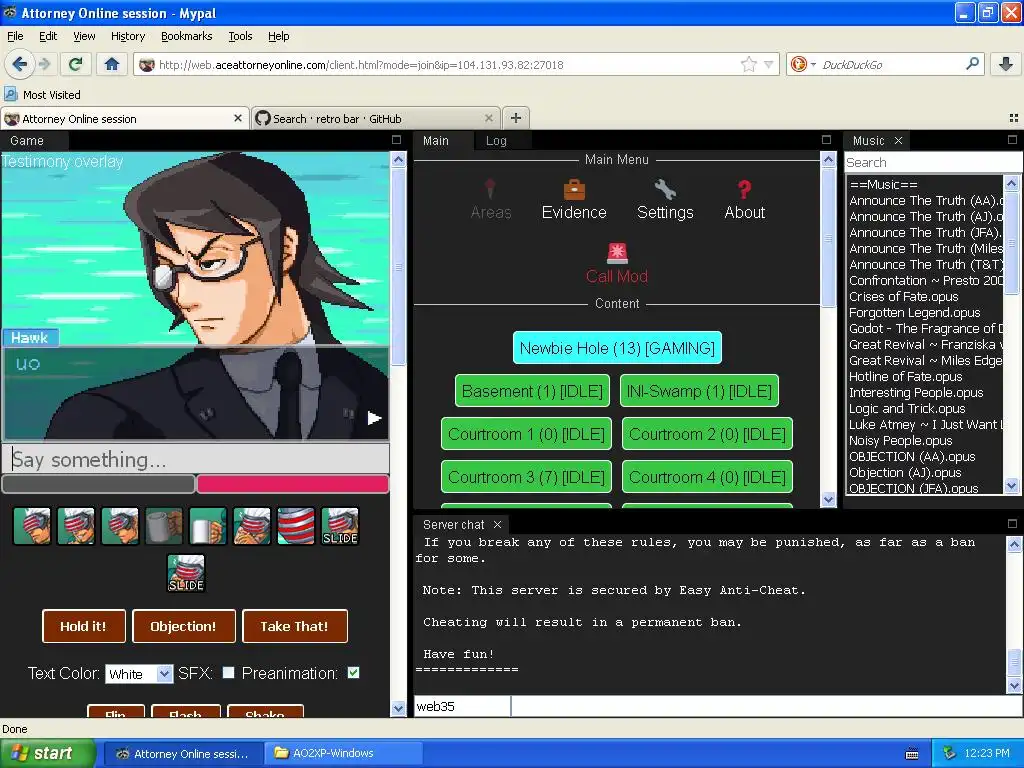Close the Music panel tab
Screen dimensions: 1024x768
click(898, 140)
